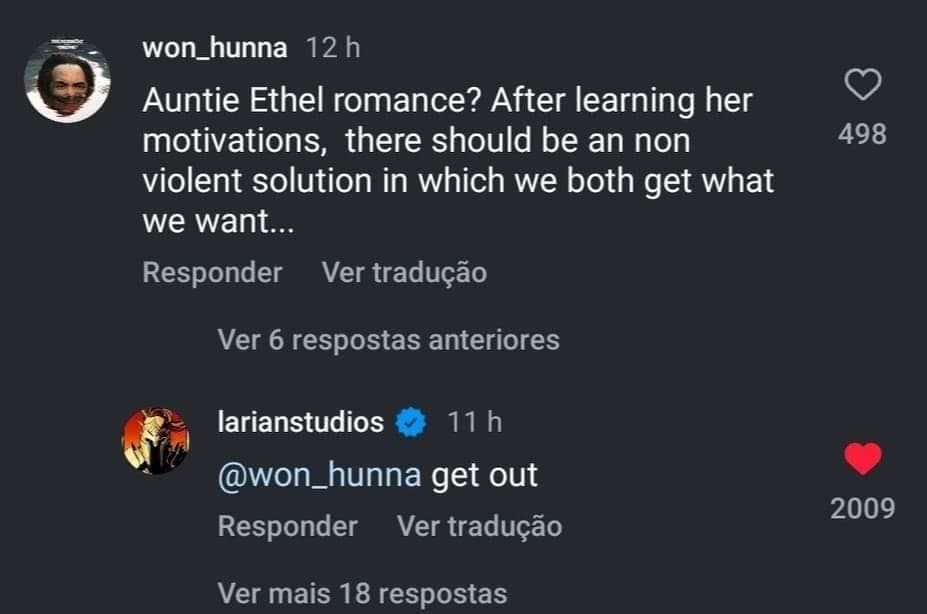
Task: Like won_hunna's comment with the heart icon
Action: (862, 86)
